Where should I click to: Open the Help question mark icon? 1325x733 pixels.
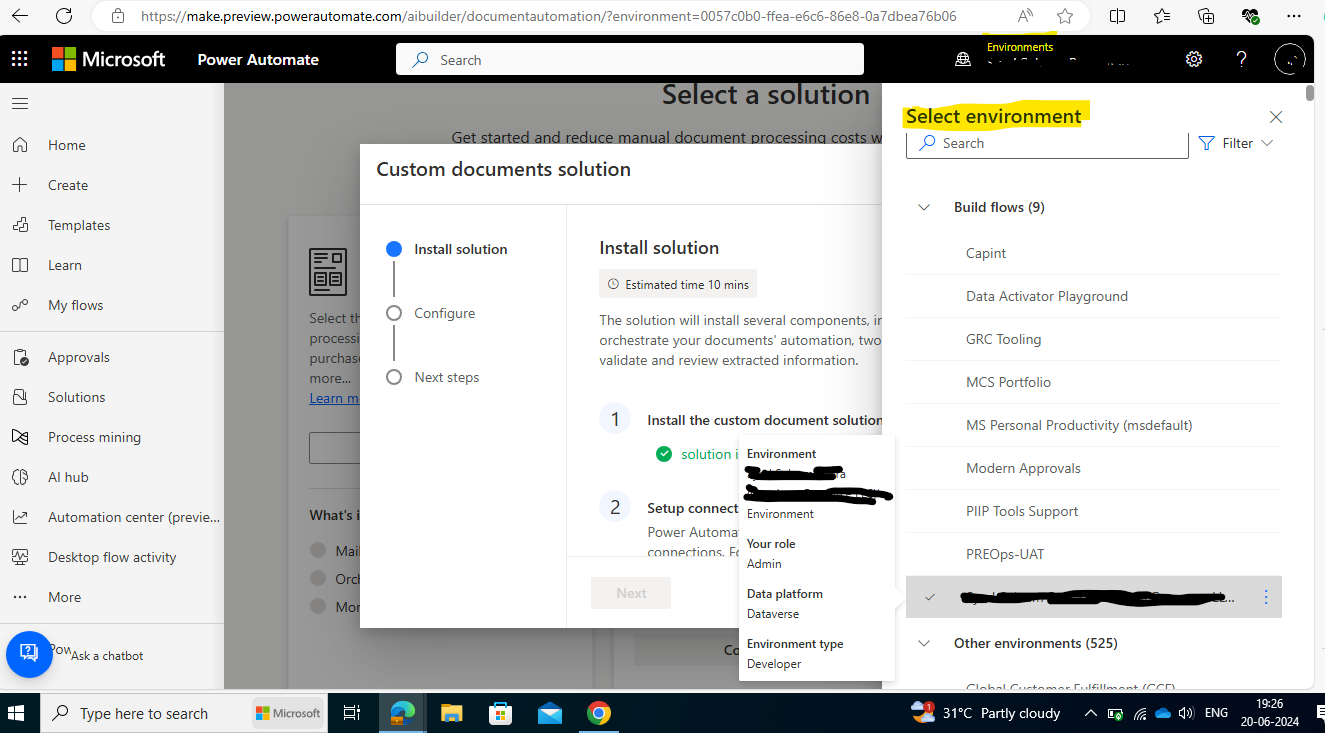(1242, 59)
